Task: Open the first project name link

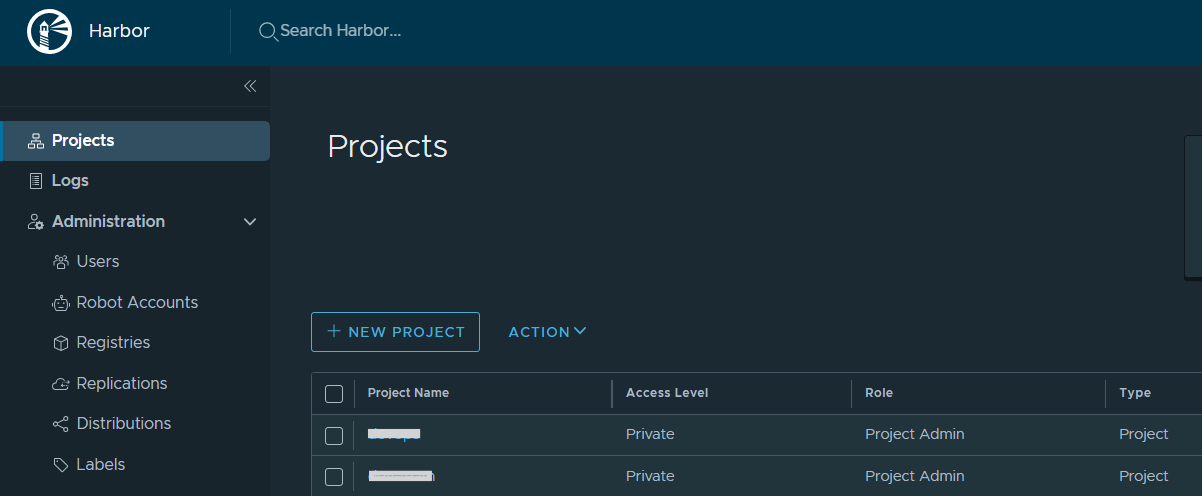Action: click(394, 434)
